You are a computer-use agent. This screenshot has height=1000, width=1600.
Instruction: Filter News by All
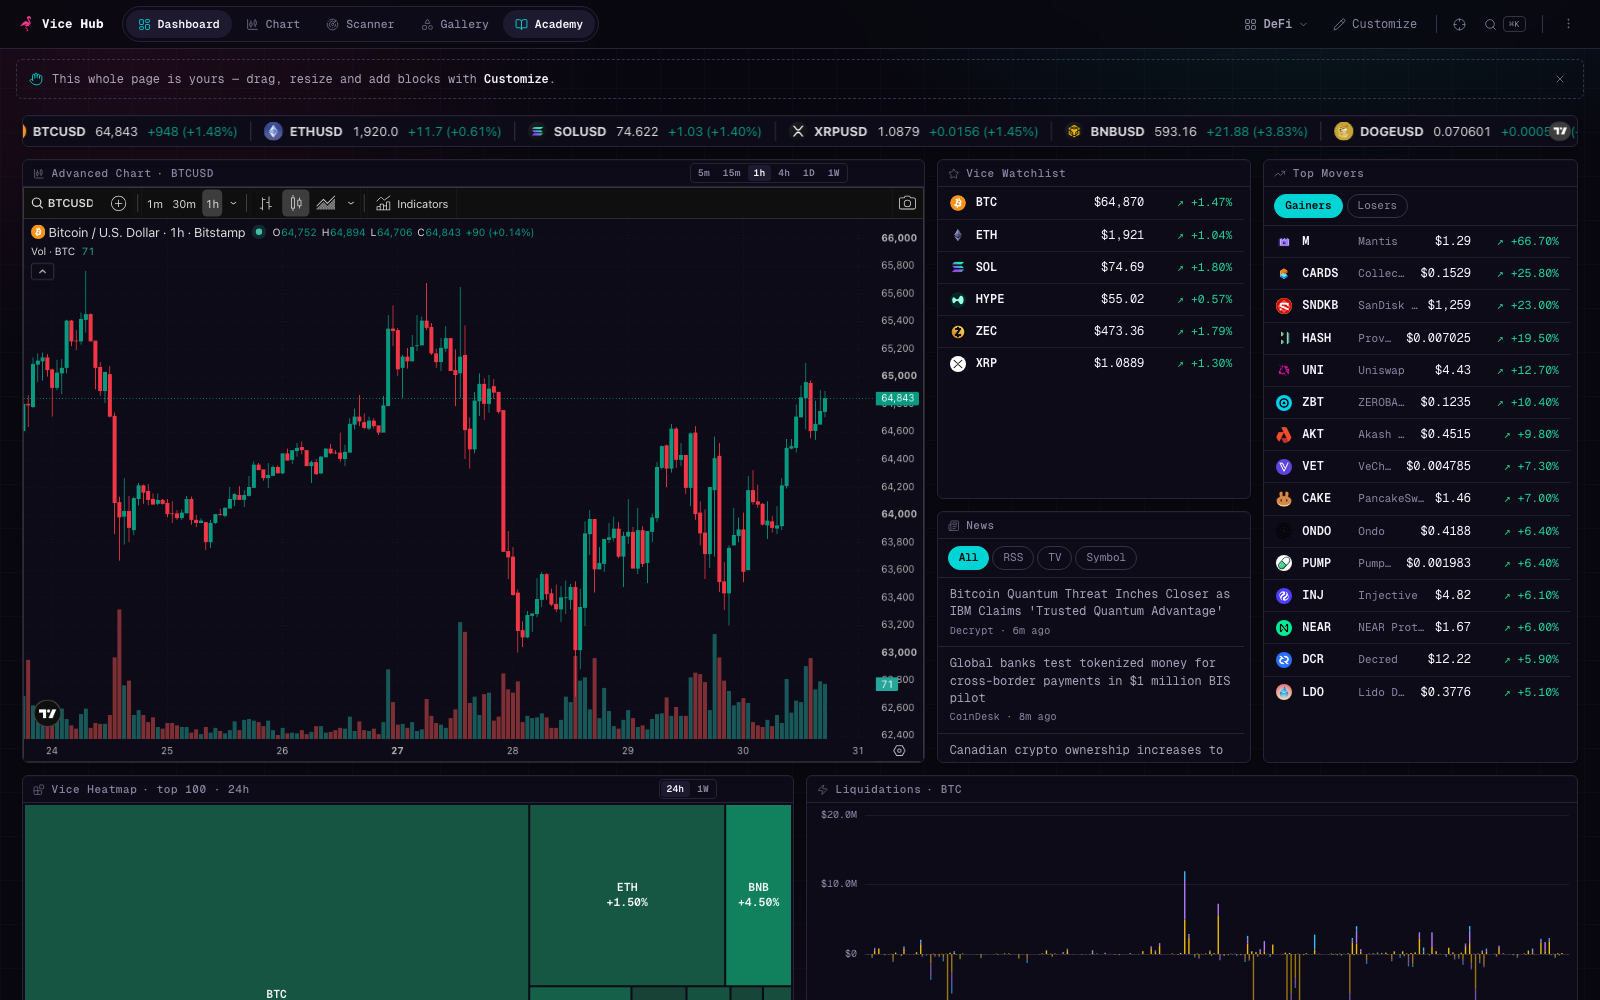[968, 558]
